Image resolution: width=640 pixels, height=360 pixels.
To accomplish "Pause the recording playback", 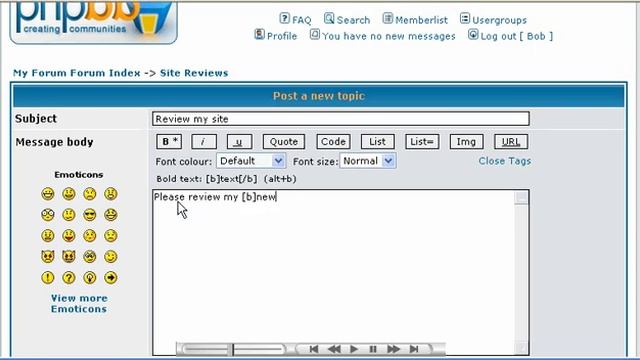I will coord(373,349).
